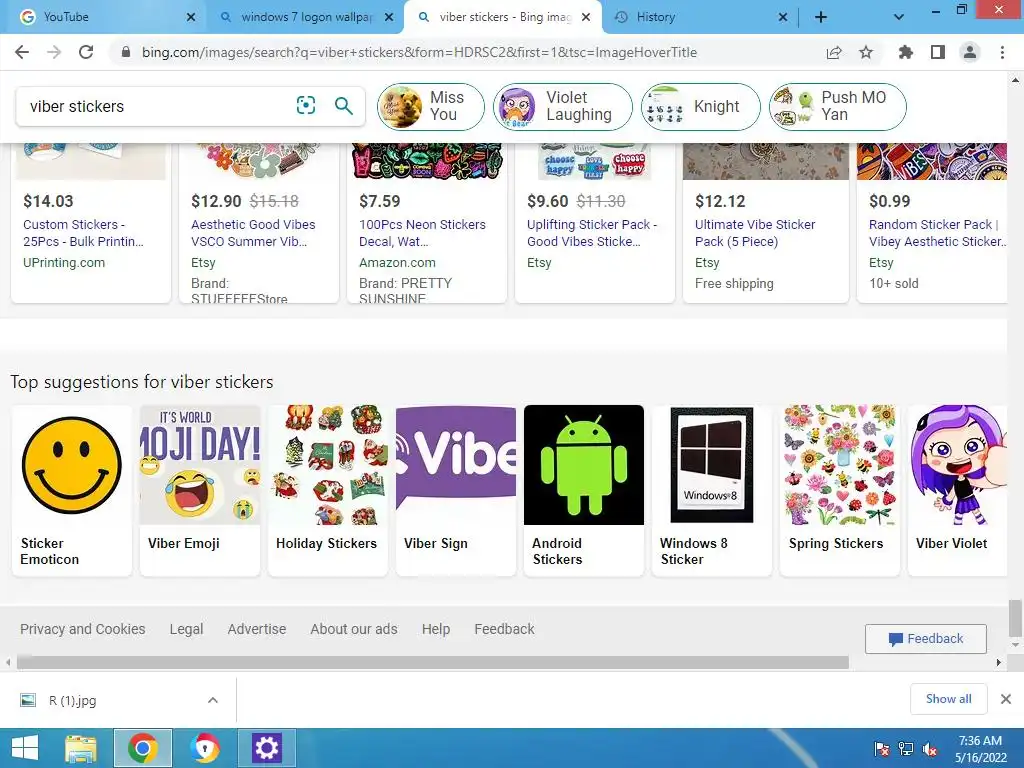Open the Windows Start button
The width and height of the screenshot is (1024, 768).
(25, 748)
